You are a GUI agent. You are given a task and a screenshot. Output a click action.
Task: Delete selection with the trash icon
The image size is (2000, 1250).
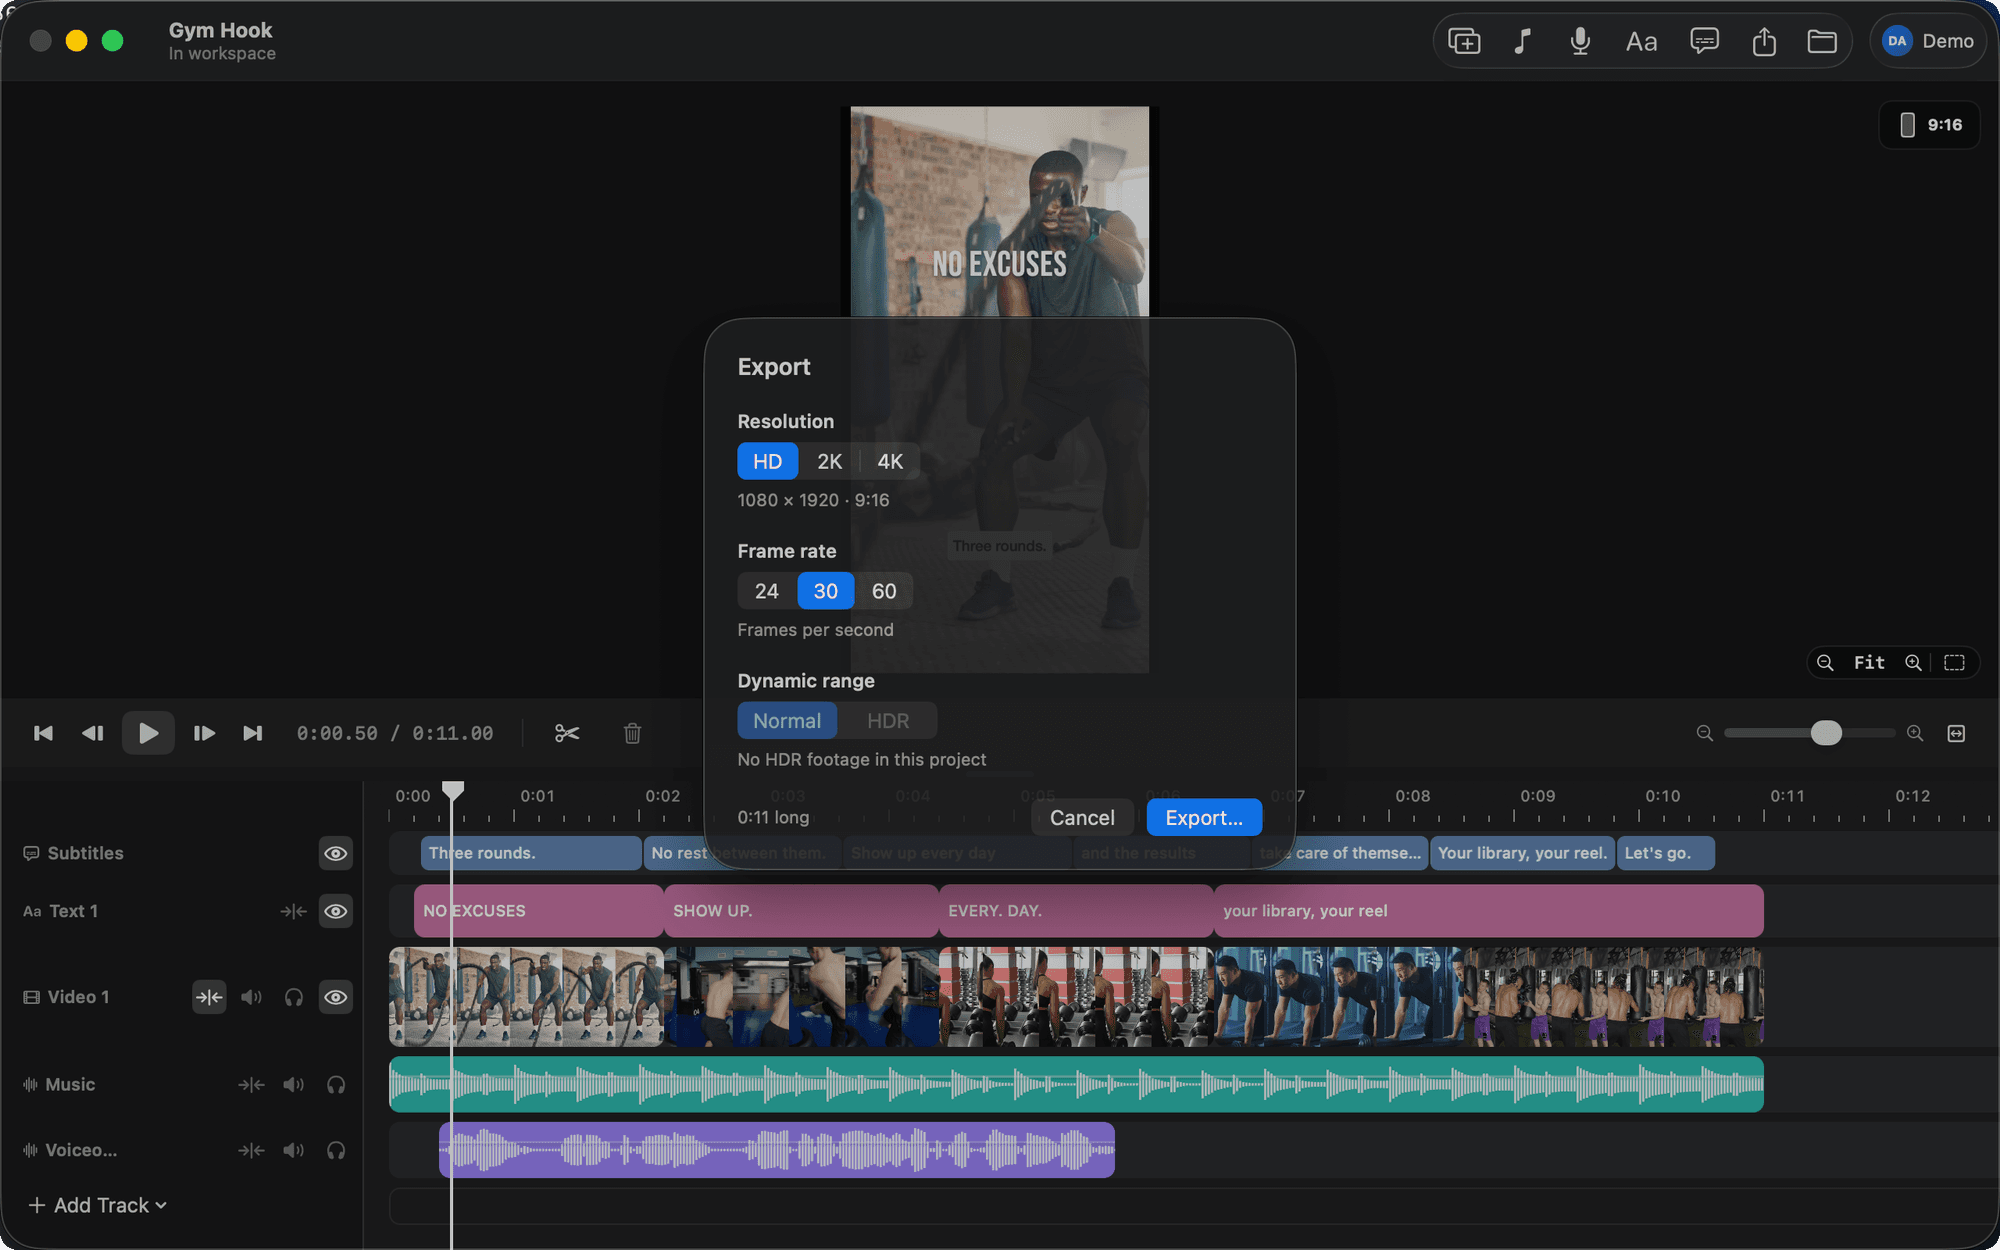(632, 733)
